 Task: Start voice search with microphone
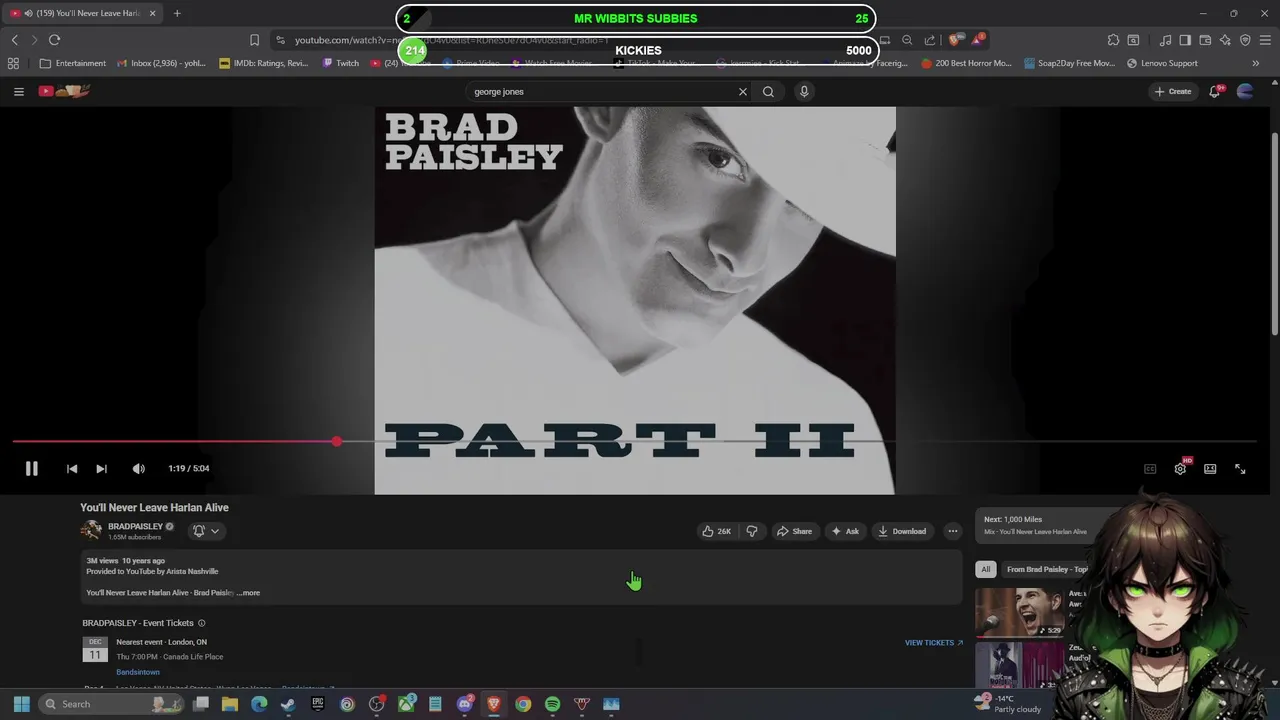click(x=804, y=91)
